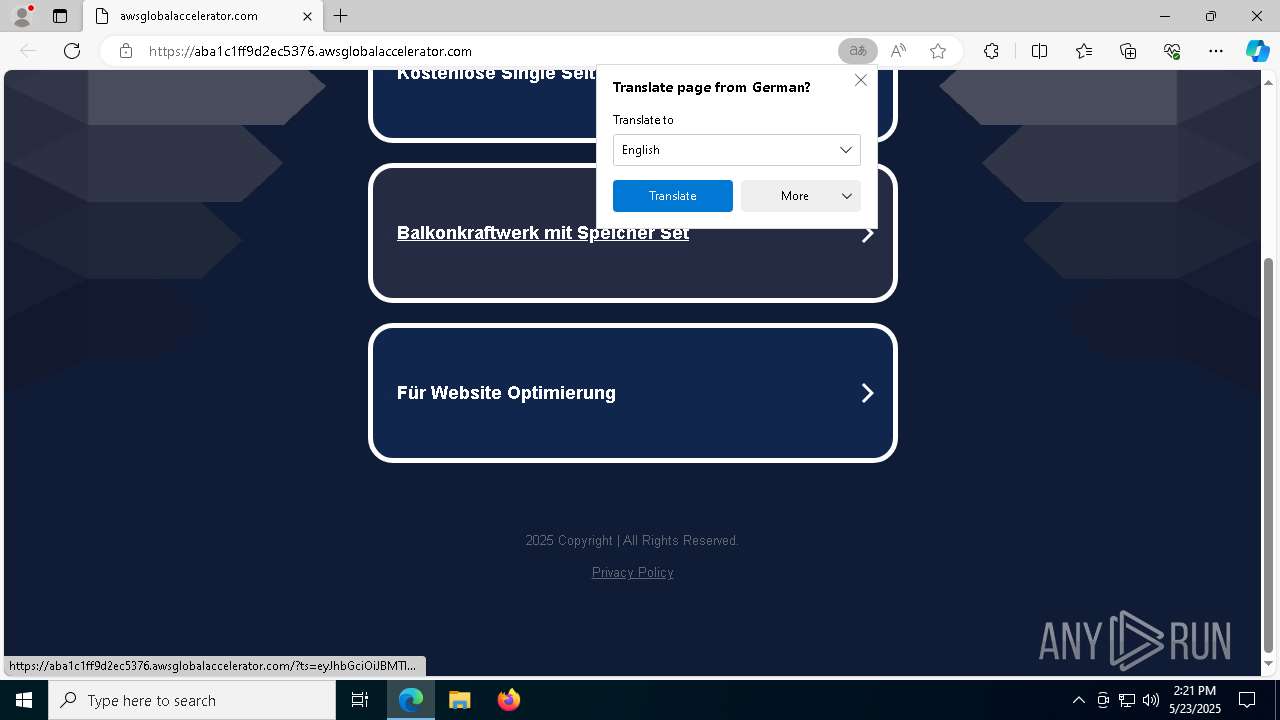
Task: Open the Privacy Policy link
Action: click(x=633, y=572)
